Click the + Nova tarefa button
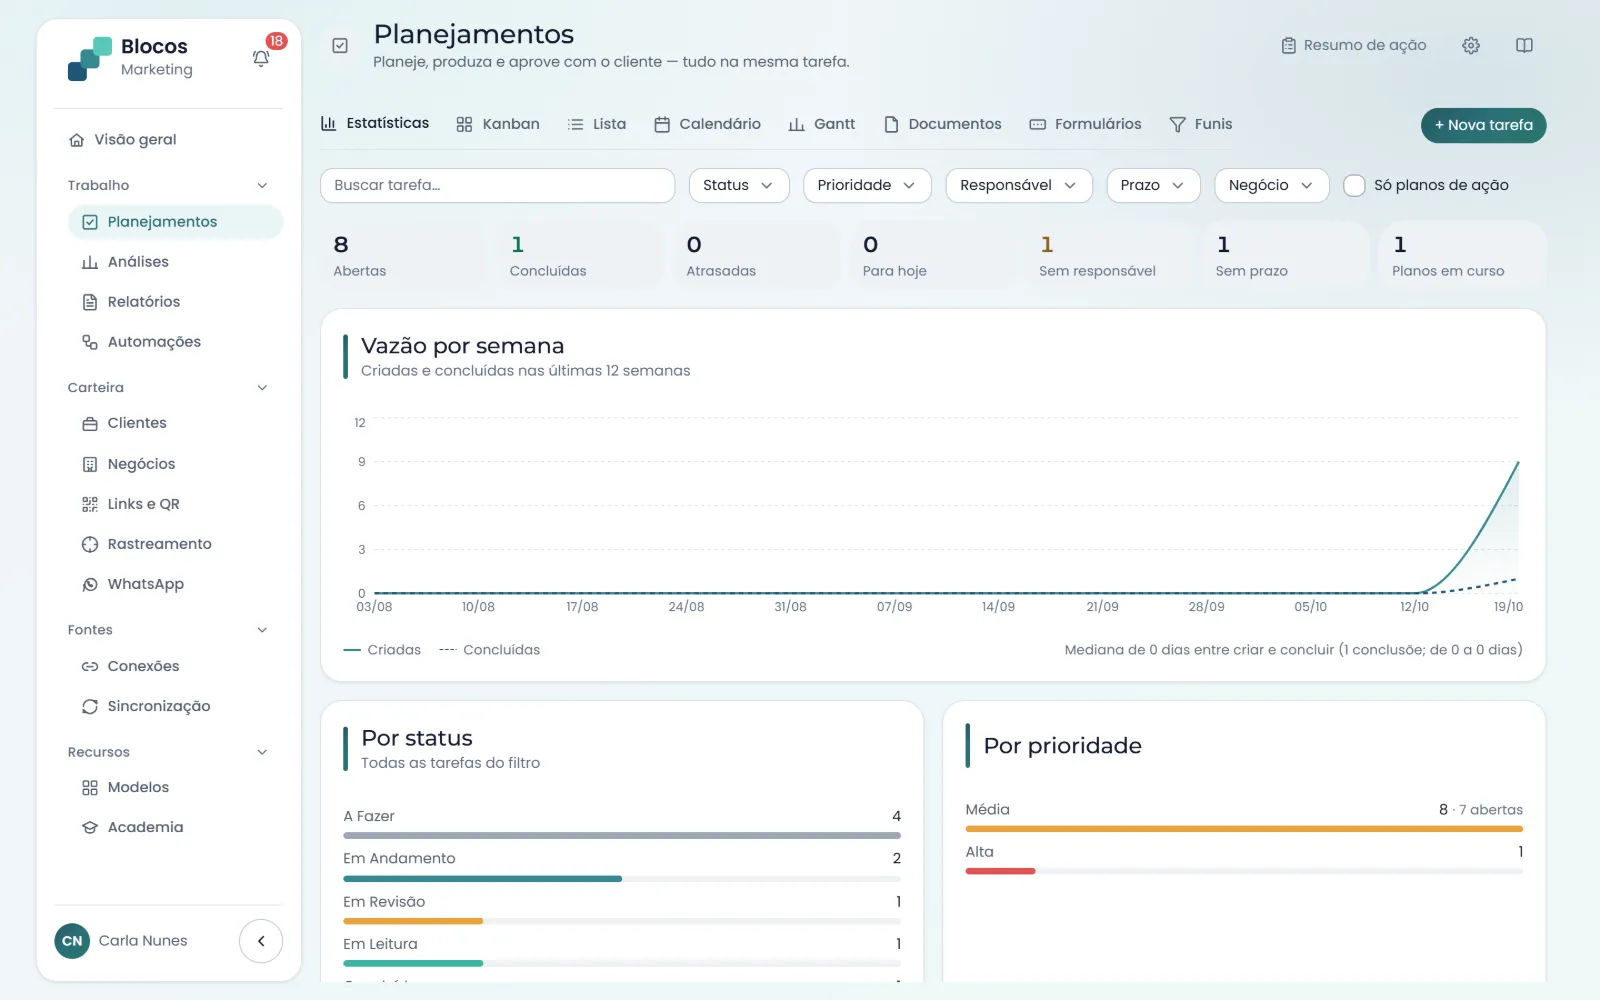The height and width of the screenshot is (1000, 1600). (x=1483, y=125)
